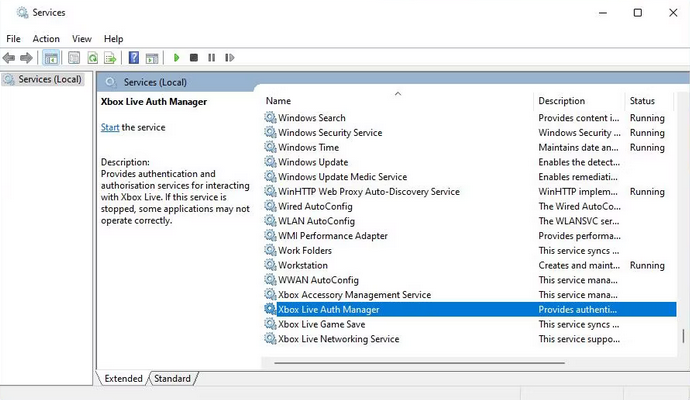Select the Xbox Accessory Management Service name

354,294
